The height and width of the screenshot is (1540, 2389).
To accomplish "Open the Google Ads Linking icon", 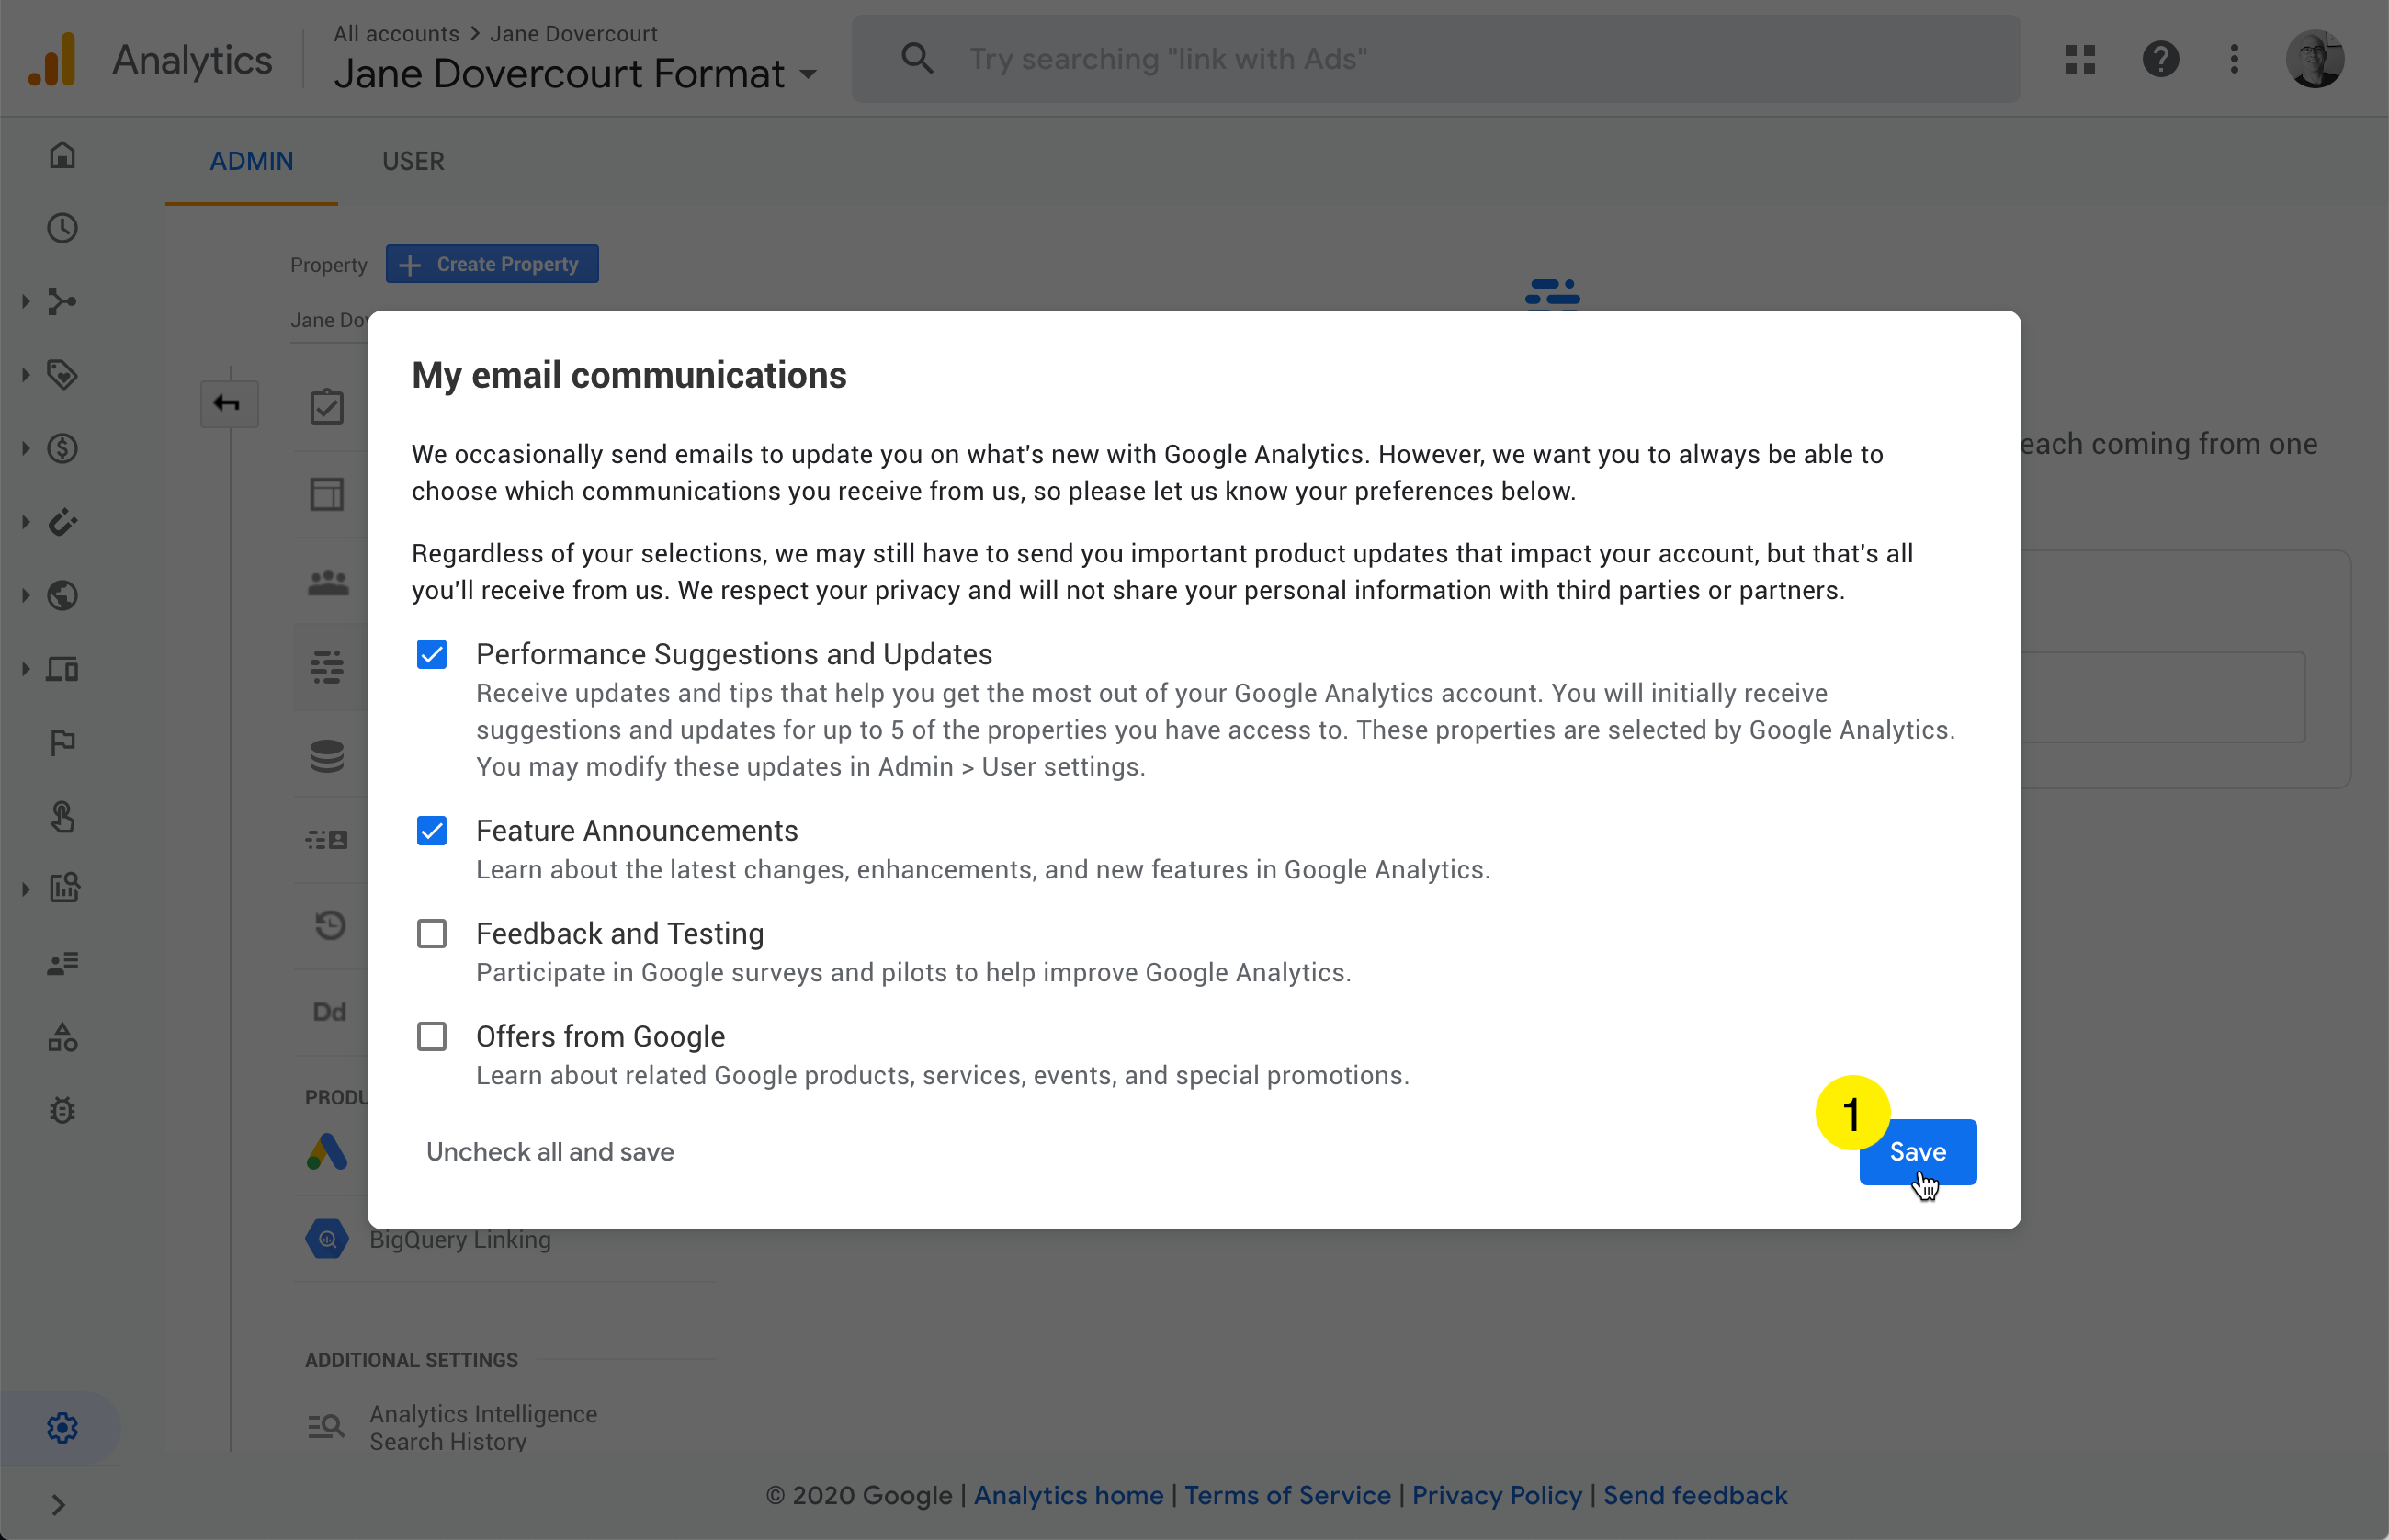I will tap(327, 1152).
